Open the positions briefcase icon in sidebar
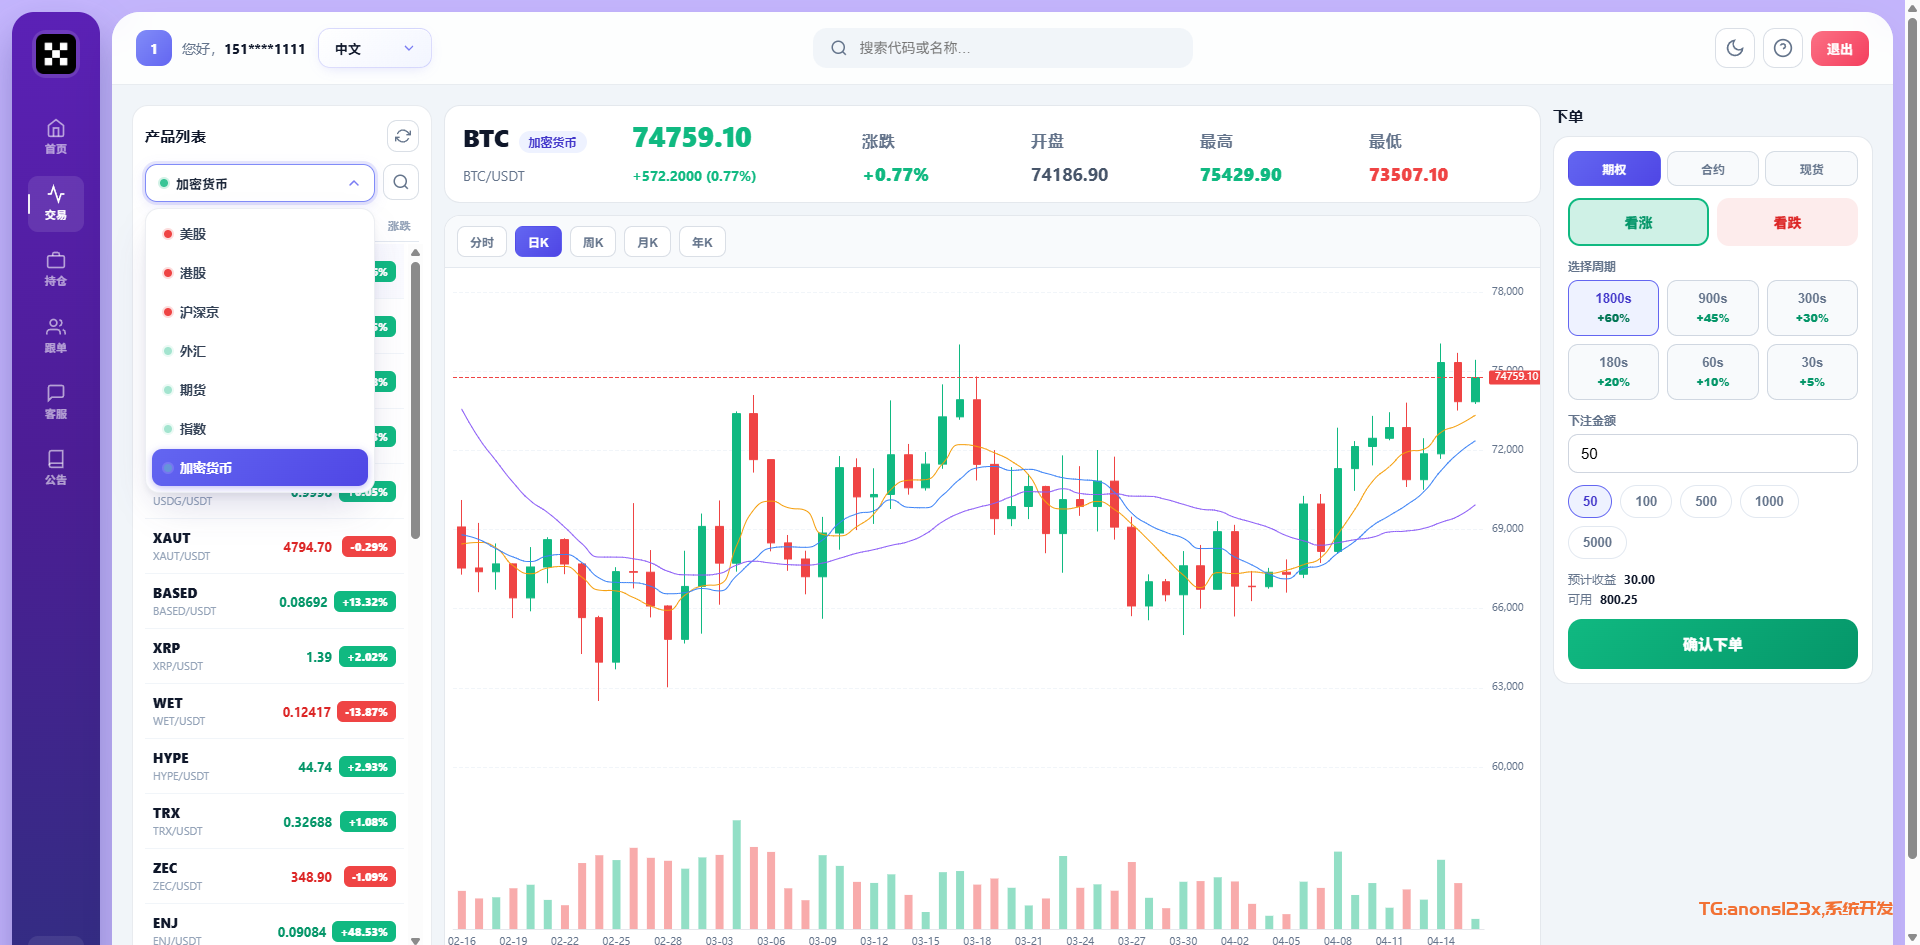 (x=56, y=268)
